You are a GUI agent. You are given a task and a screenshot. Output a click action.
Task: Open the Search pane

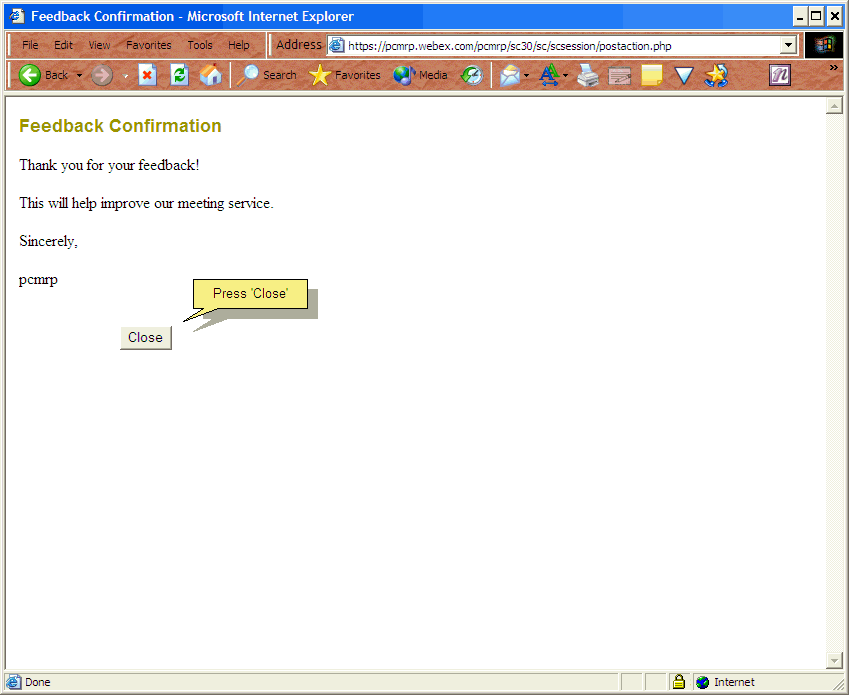click(267, 75)
